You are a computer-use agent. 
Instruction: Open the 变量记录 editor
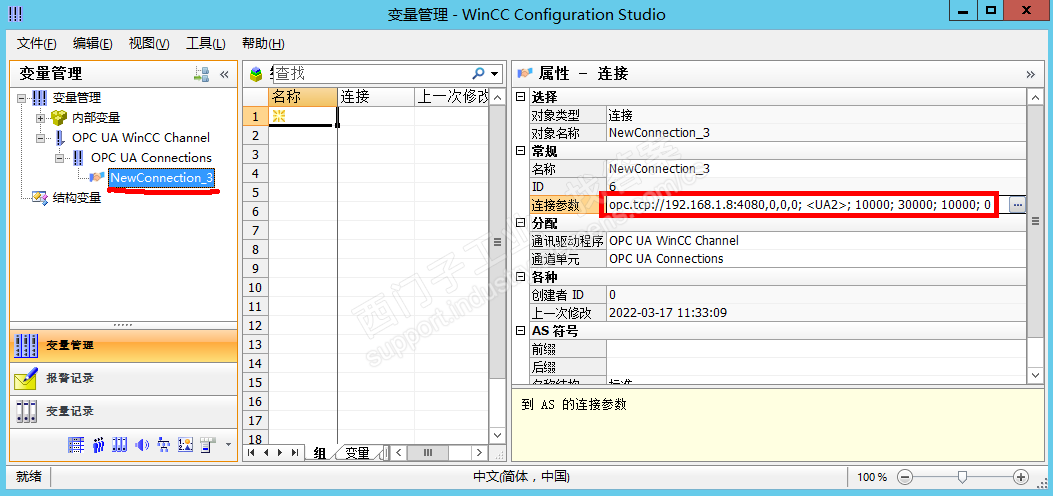tap(124, 411)
